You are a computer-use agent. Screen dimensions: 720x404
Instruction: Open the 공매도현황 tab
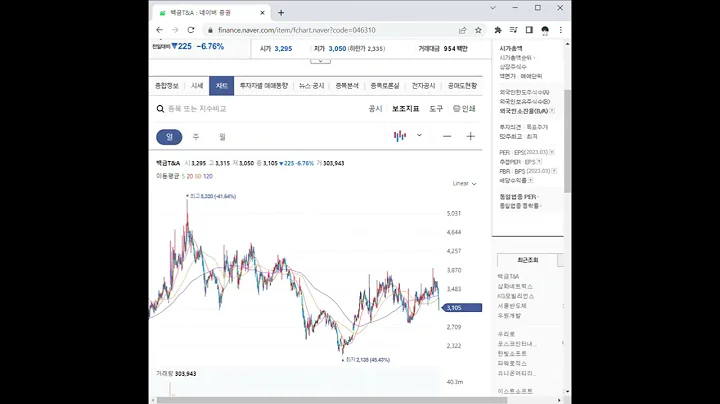(462, 86)
